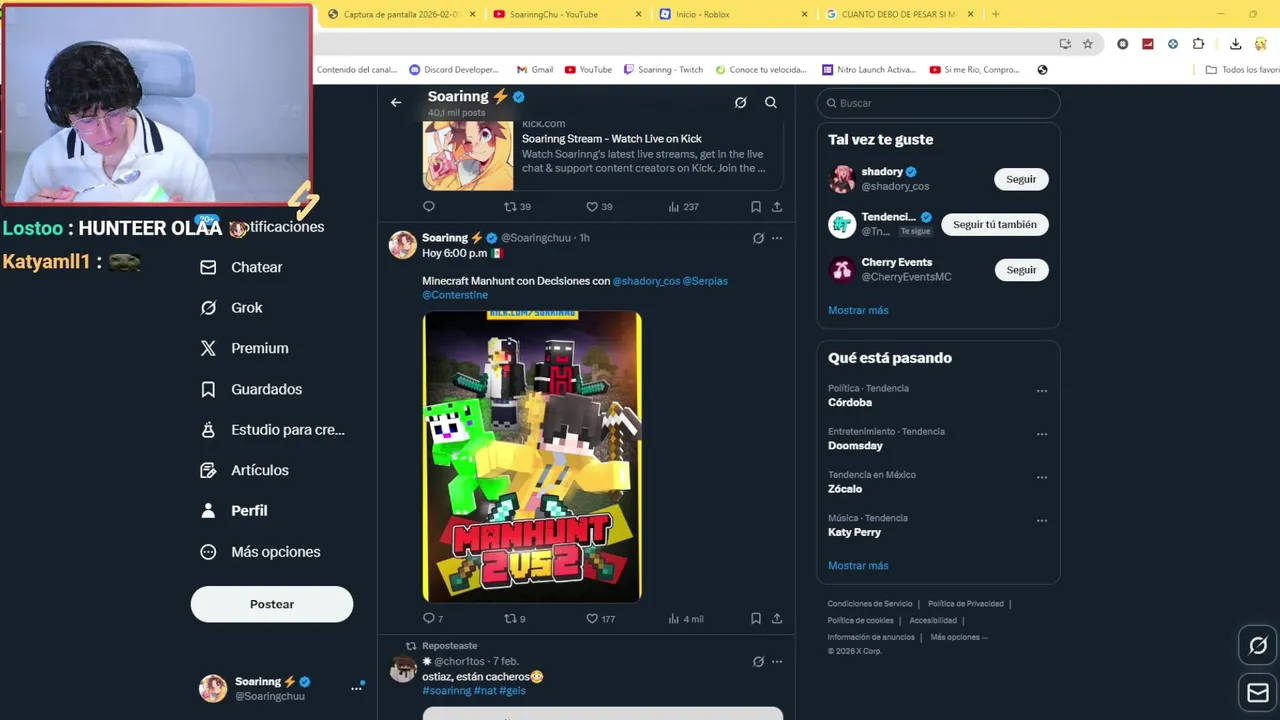Image resolution: width=1280 pixels, height=720 pixels.
Task: Open Premium in the sidebar
Action: point(244,348)
